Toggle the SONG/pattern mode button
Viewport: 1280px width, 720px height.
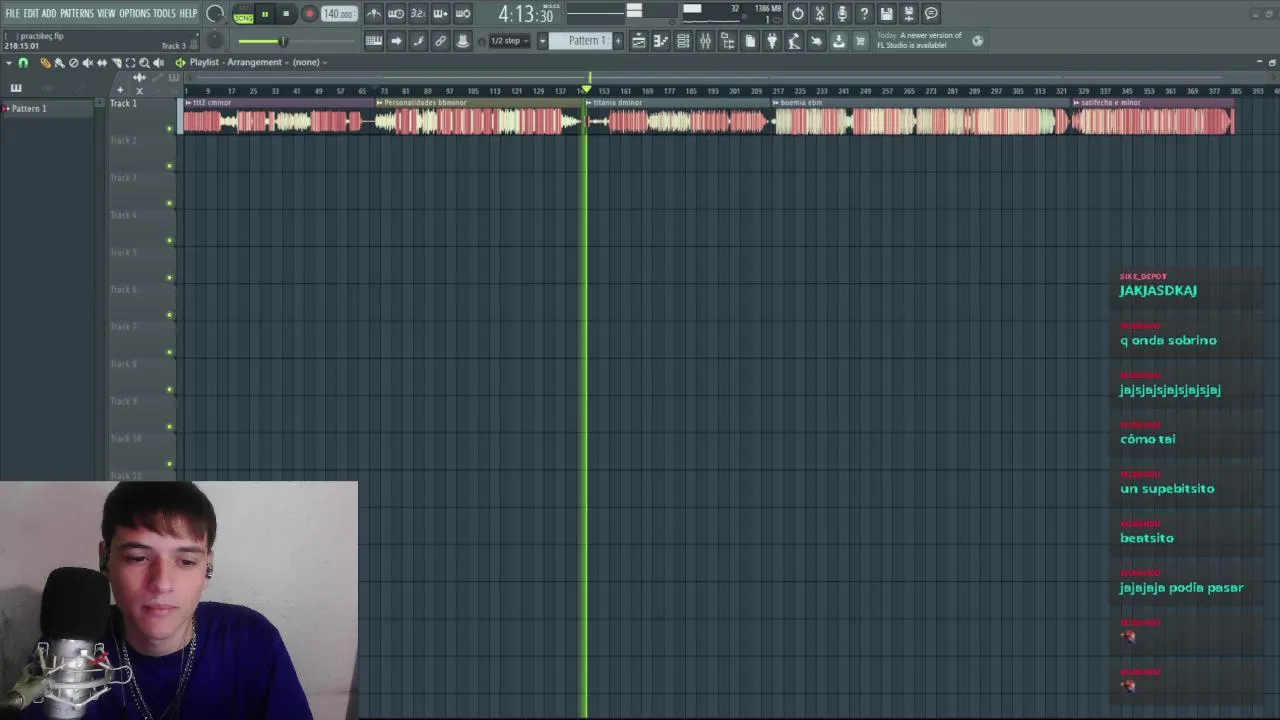(243, 14)
